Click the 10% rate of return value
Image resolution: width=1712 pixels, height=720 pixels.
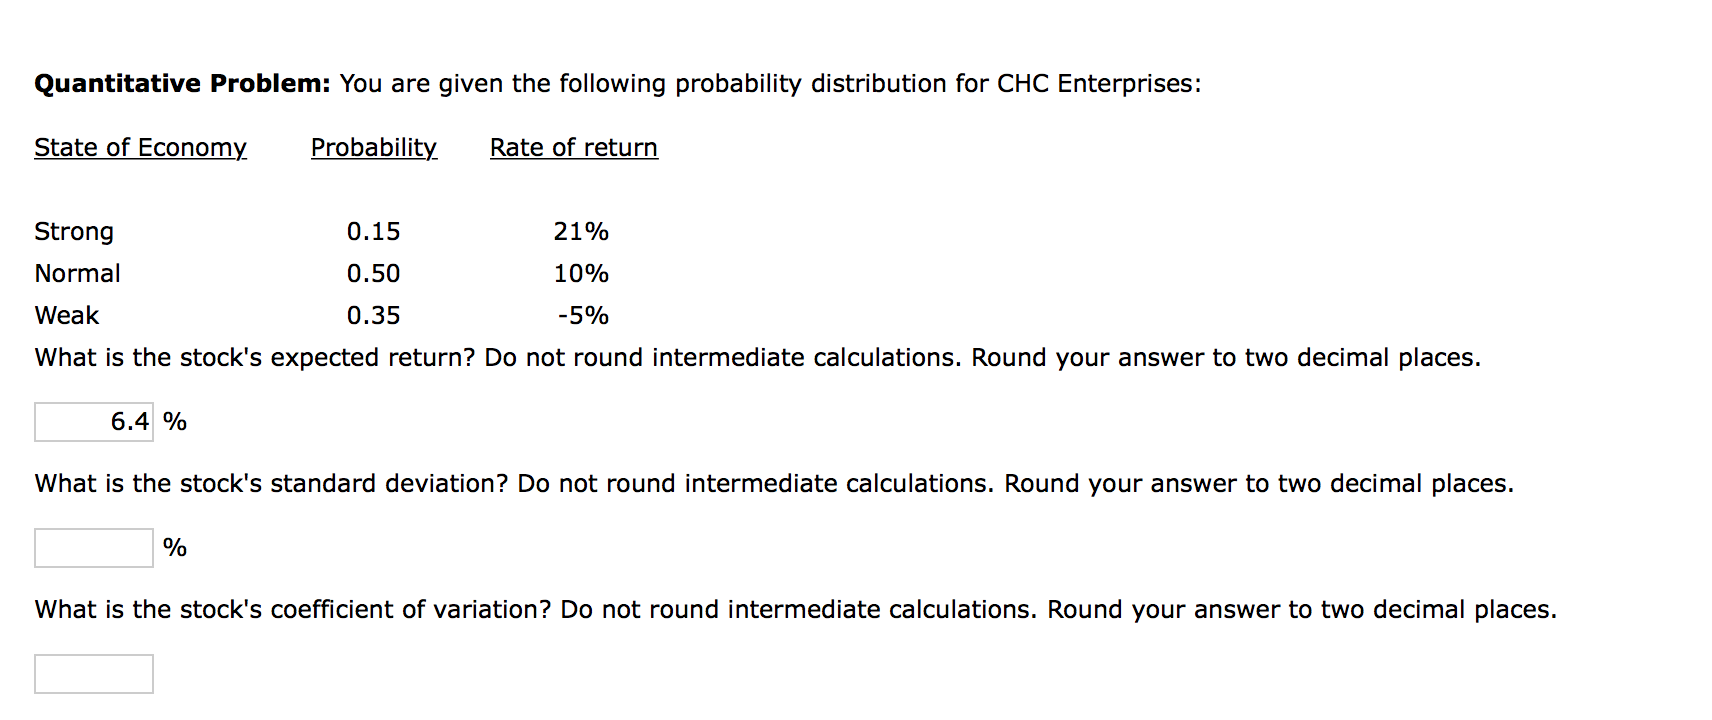pyautogui.click(x=581, y=273)
